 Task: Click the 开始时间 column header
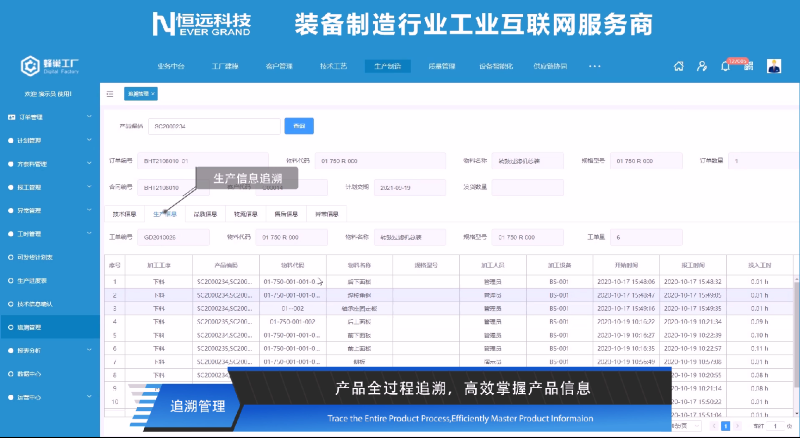(x=626, y=265)
